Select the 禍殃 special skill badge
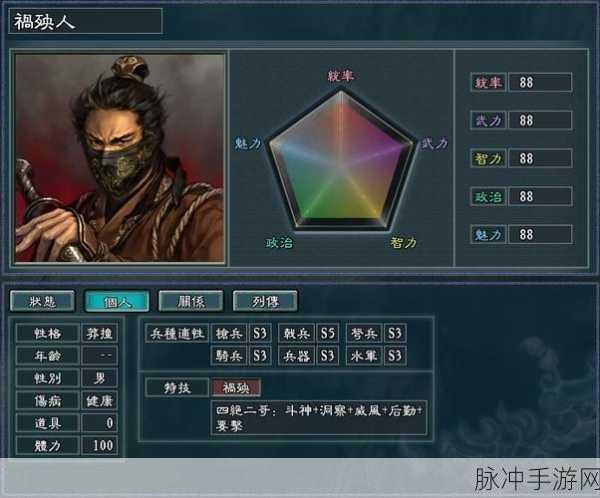 point(236,388)
